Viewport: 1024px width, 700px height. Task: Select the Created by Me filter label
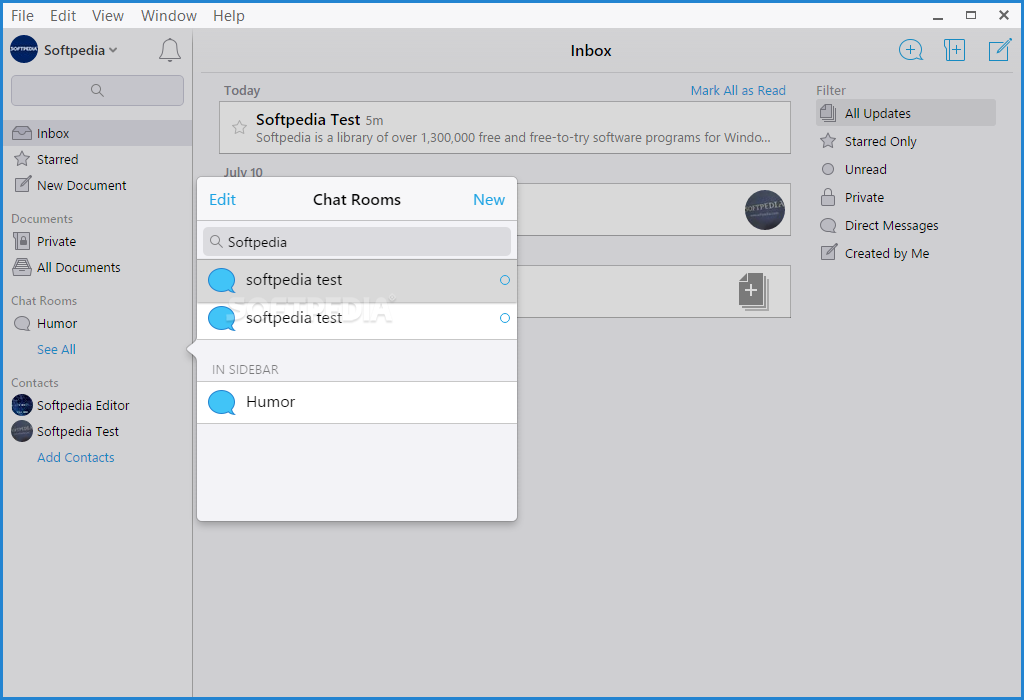[x=887, y=253]
